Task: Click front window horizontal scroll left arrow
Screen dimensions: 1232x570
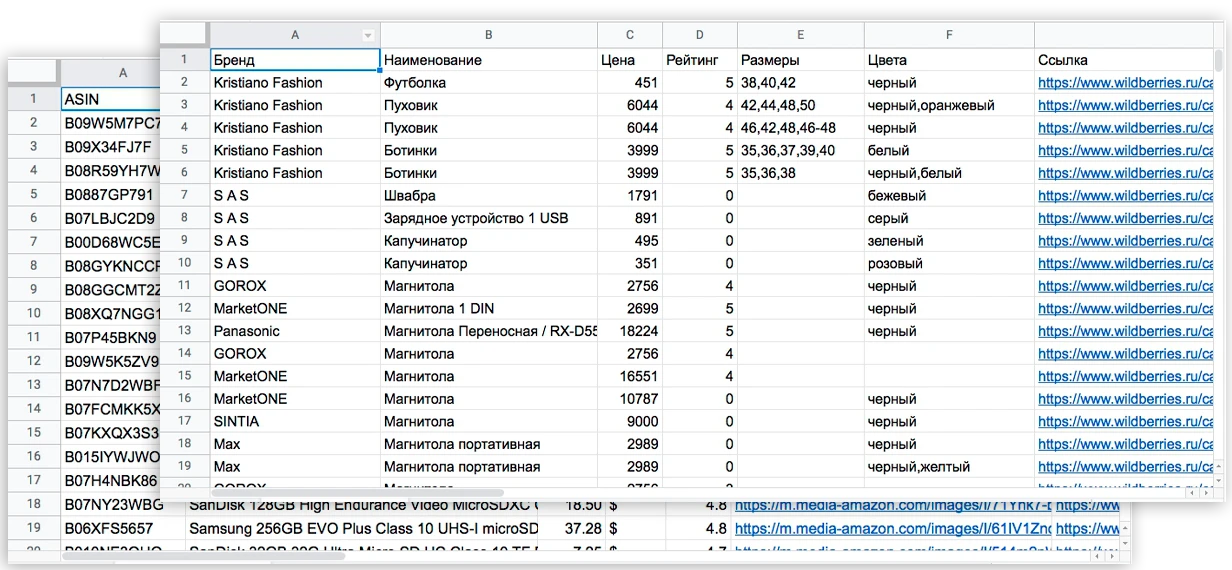Action: coord(1191,492)
